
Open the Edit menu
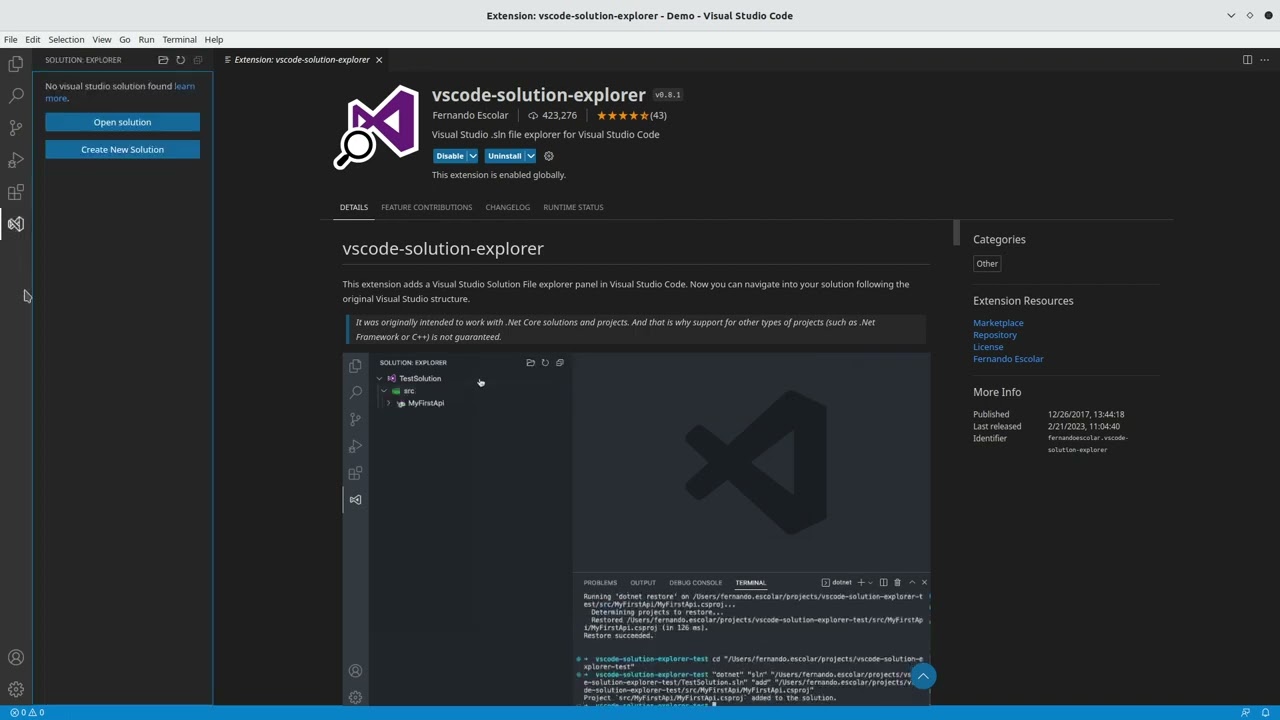[33, 39]
